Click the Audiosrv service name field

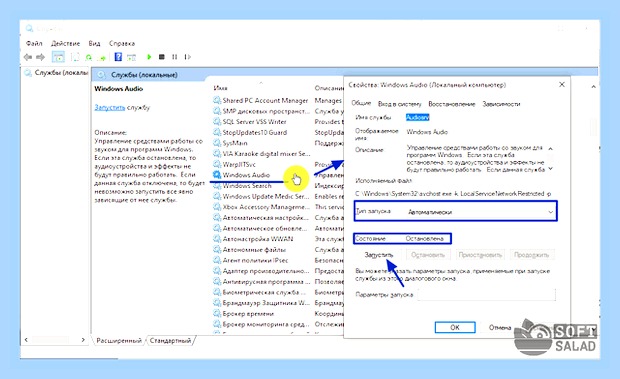tap(417, 117)
